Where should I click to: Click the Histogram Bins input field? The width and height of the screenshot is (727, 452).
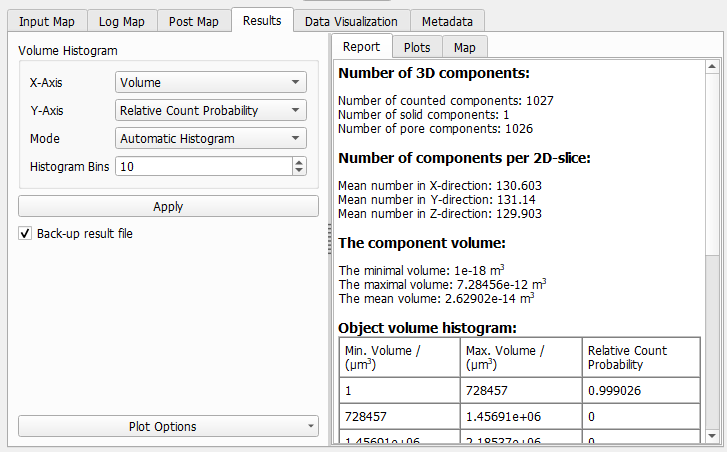point(204,166)
